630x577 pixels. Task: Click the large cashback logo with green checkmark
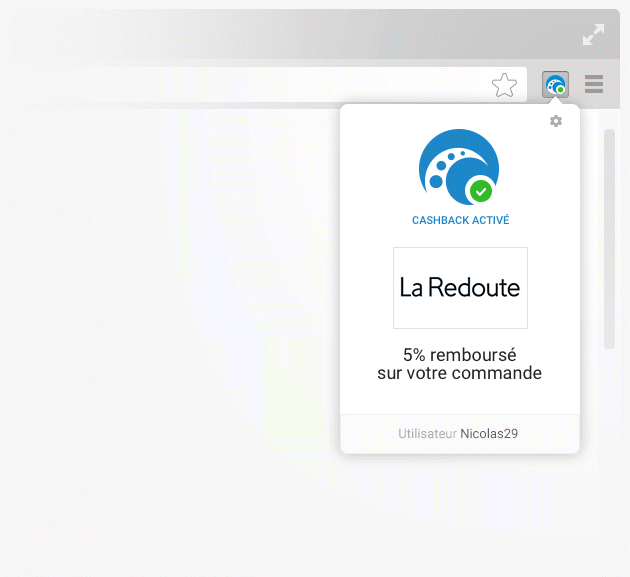point(459,167)
